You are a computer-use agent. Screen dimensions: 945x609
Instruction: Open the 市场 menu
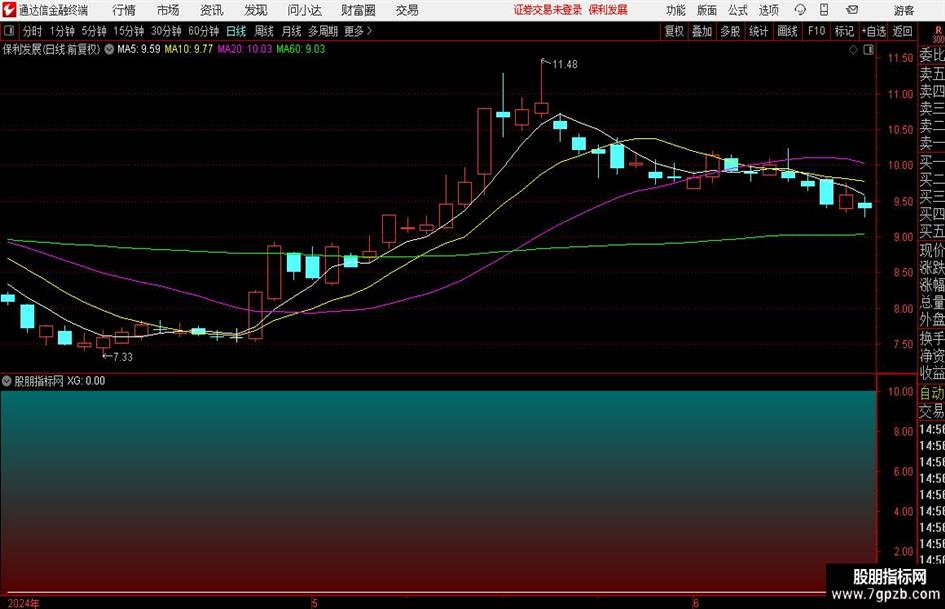[x=168, y=10]
